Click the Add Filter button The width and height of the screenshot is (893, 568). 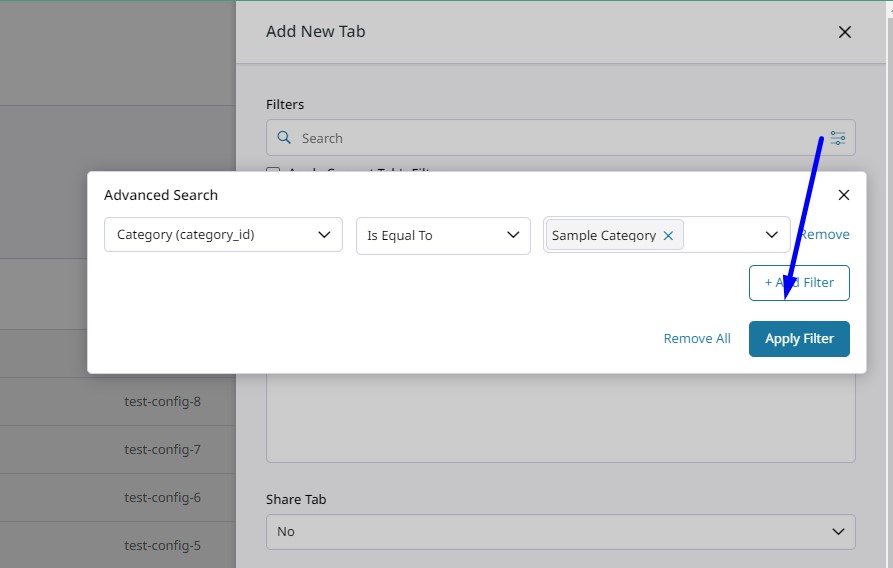pyautogui.click(x=799, y=283)
